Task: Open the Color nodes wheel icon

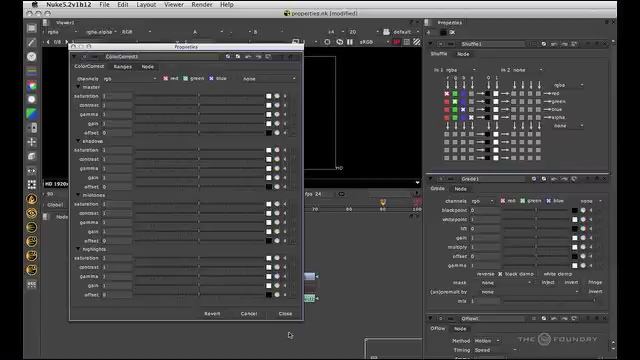Action: click(31, 86)
